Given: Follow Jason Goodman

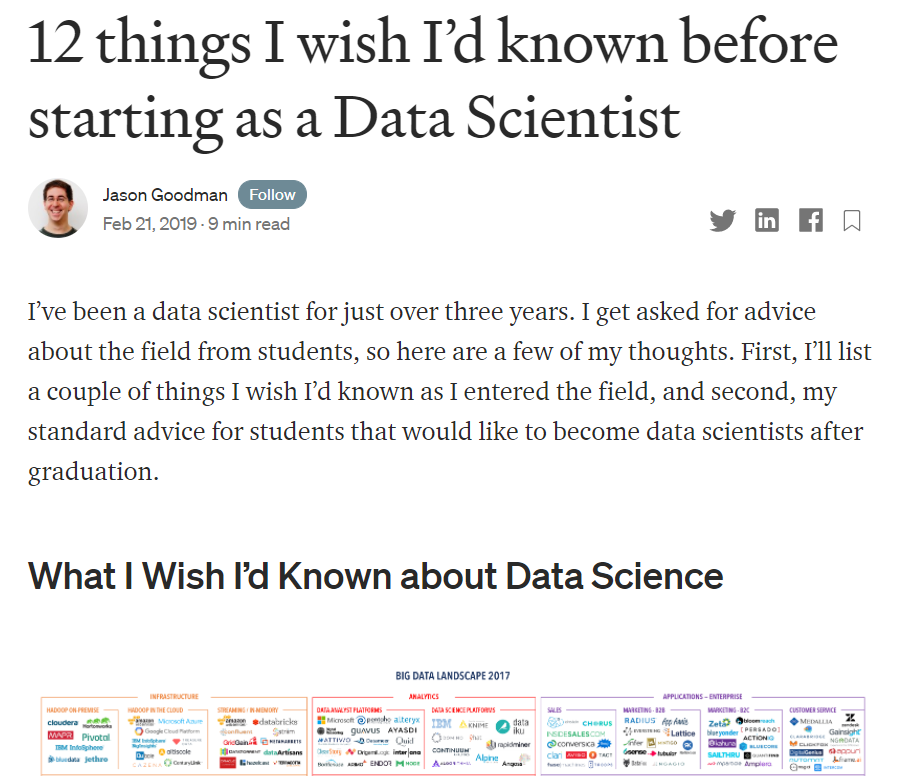Looking at the screenshot, I should 272,194.
